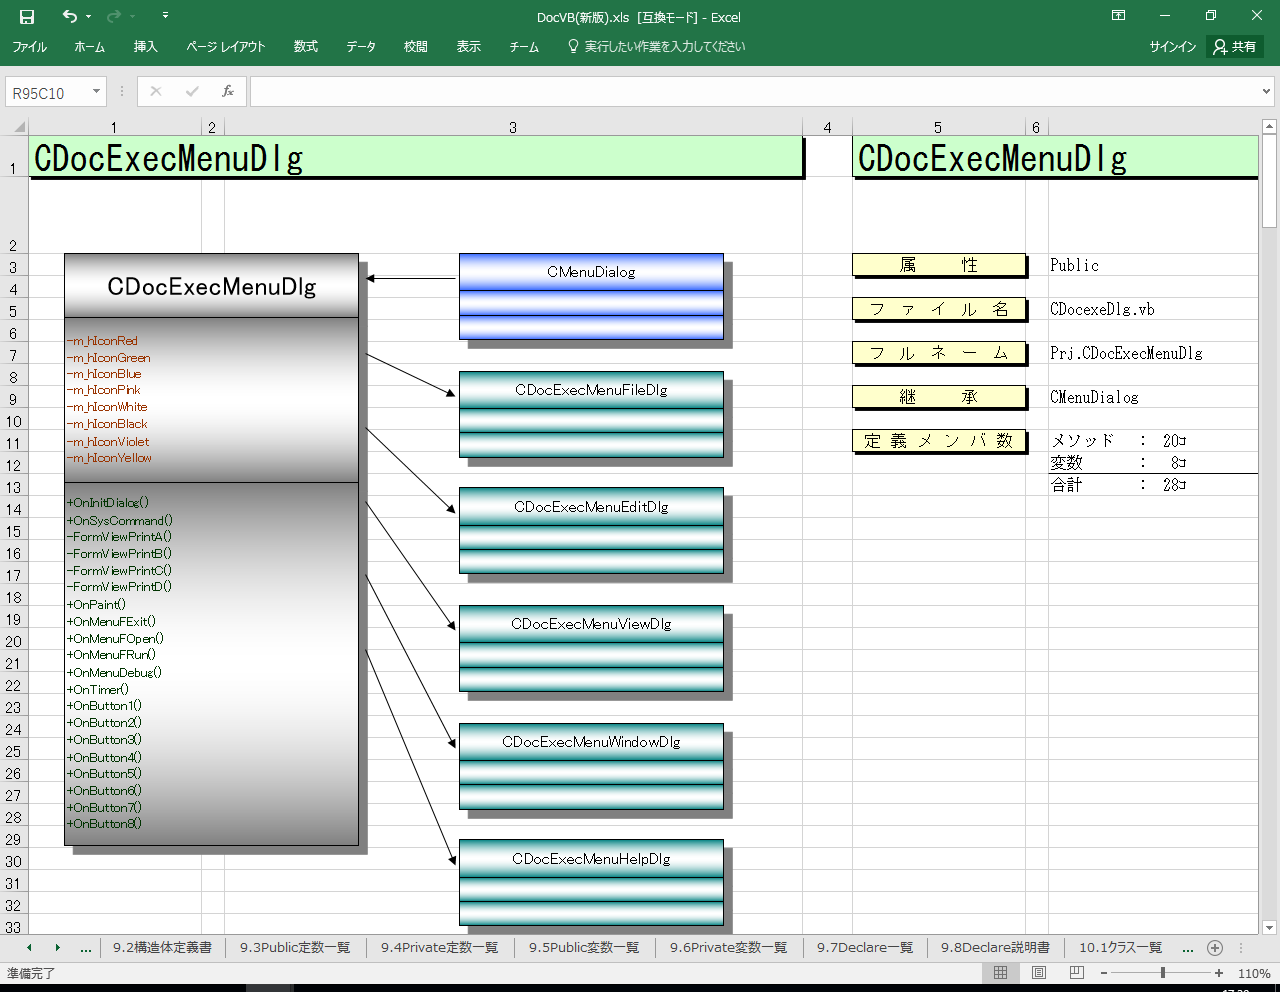The height and width of the screenshot is (992, 1280).
Task: Click the Undo arrow icon
Action: coord(69,16)
